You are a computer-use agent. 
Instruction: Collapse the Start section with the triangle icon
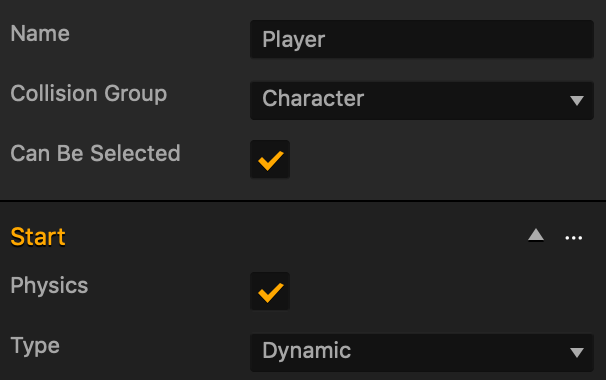coord(536,235)
